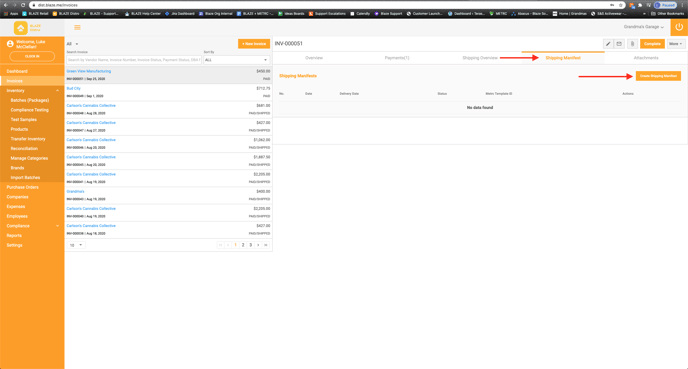
Task: Open Expenses in the sidebar
Action: [x=16, y=206]
